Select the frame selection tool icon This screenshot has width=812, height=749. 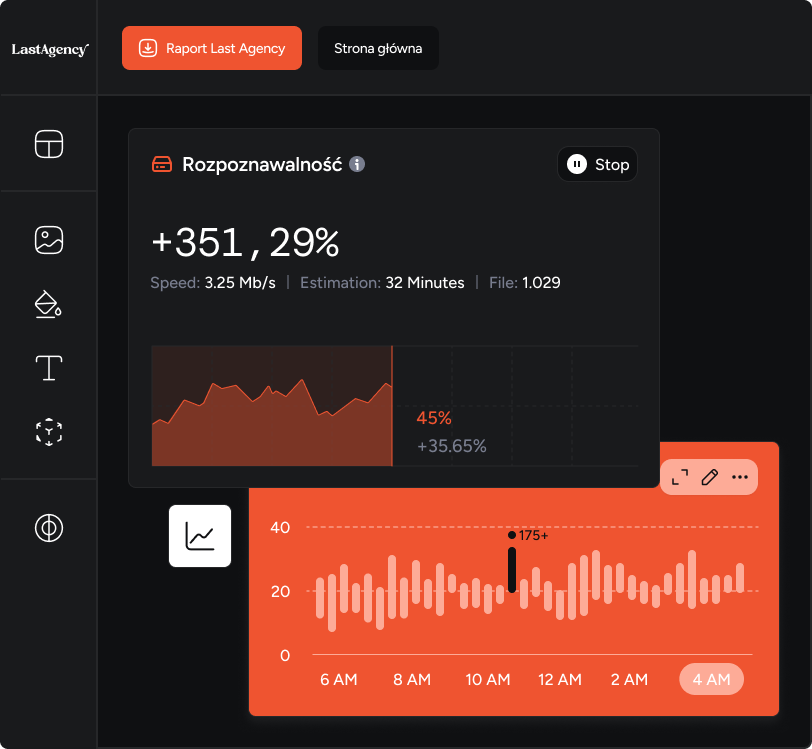(x=49, y=432)
